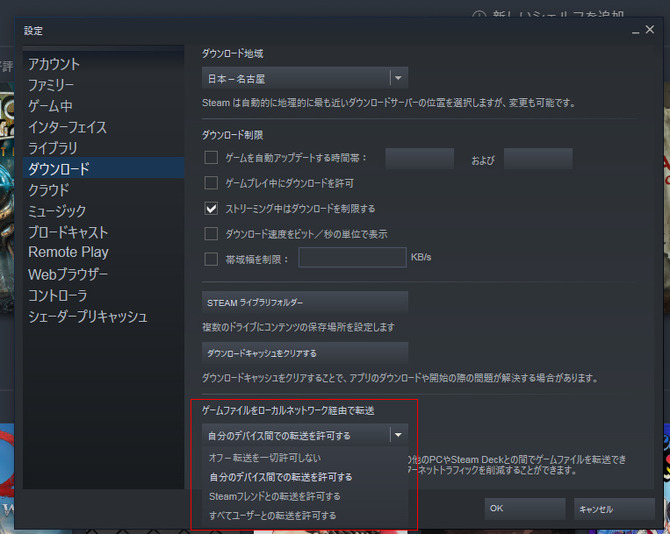Open auto-update start time dropdown

click(x=419, y=159)
